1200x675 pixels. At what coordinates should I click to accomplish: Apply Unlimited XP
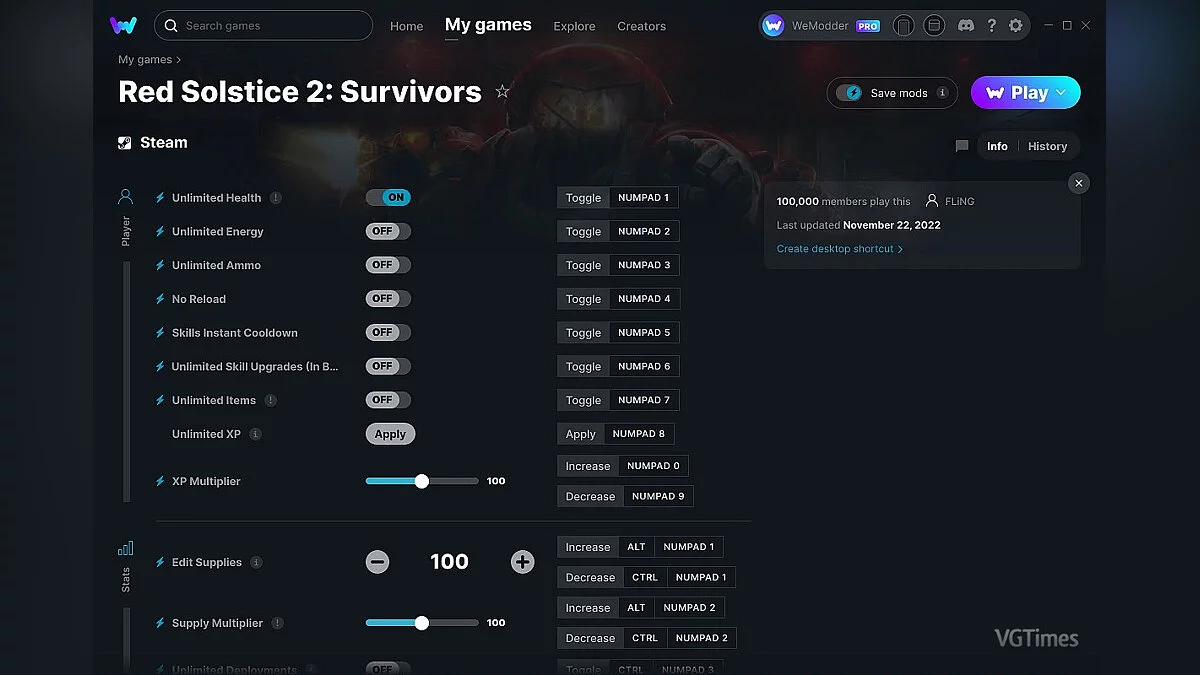390,434
